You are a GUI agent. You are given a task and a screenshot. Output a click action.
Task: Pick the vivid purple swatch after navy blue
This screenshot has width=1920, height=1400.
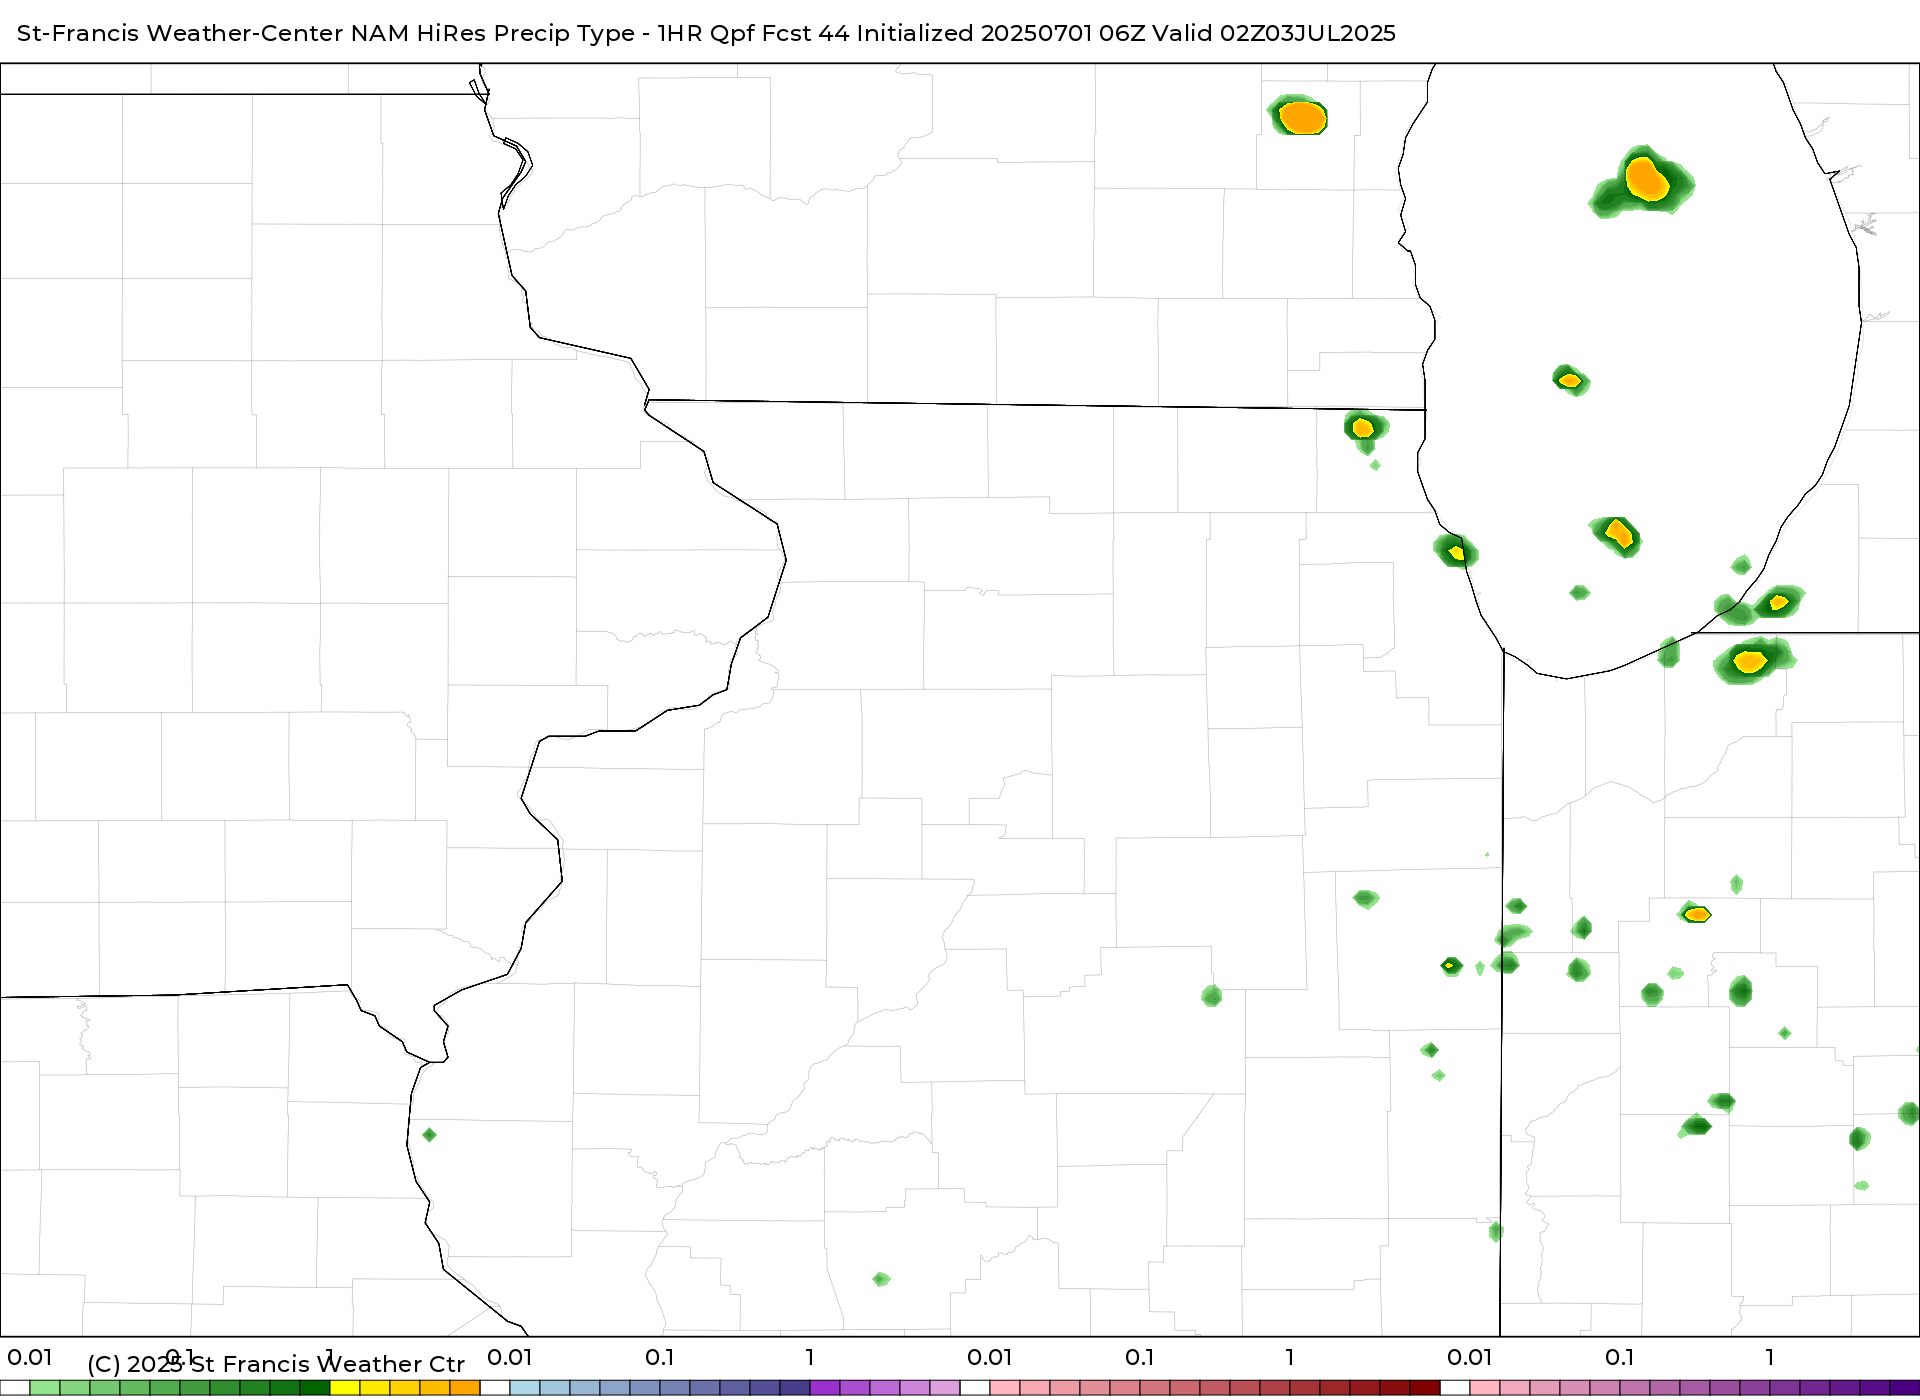[825, 1388]
